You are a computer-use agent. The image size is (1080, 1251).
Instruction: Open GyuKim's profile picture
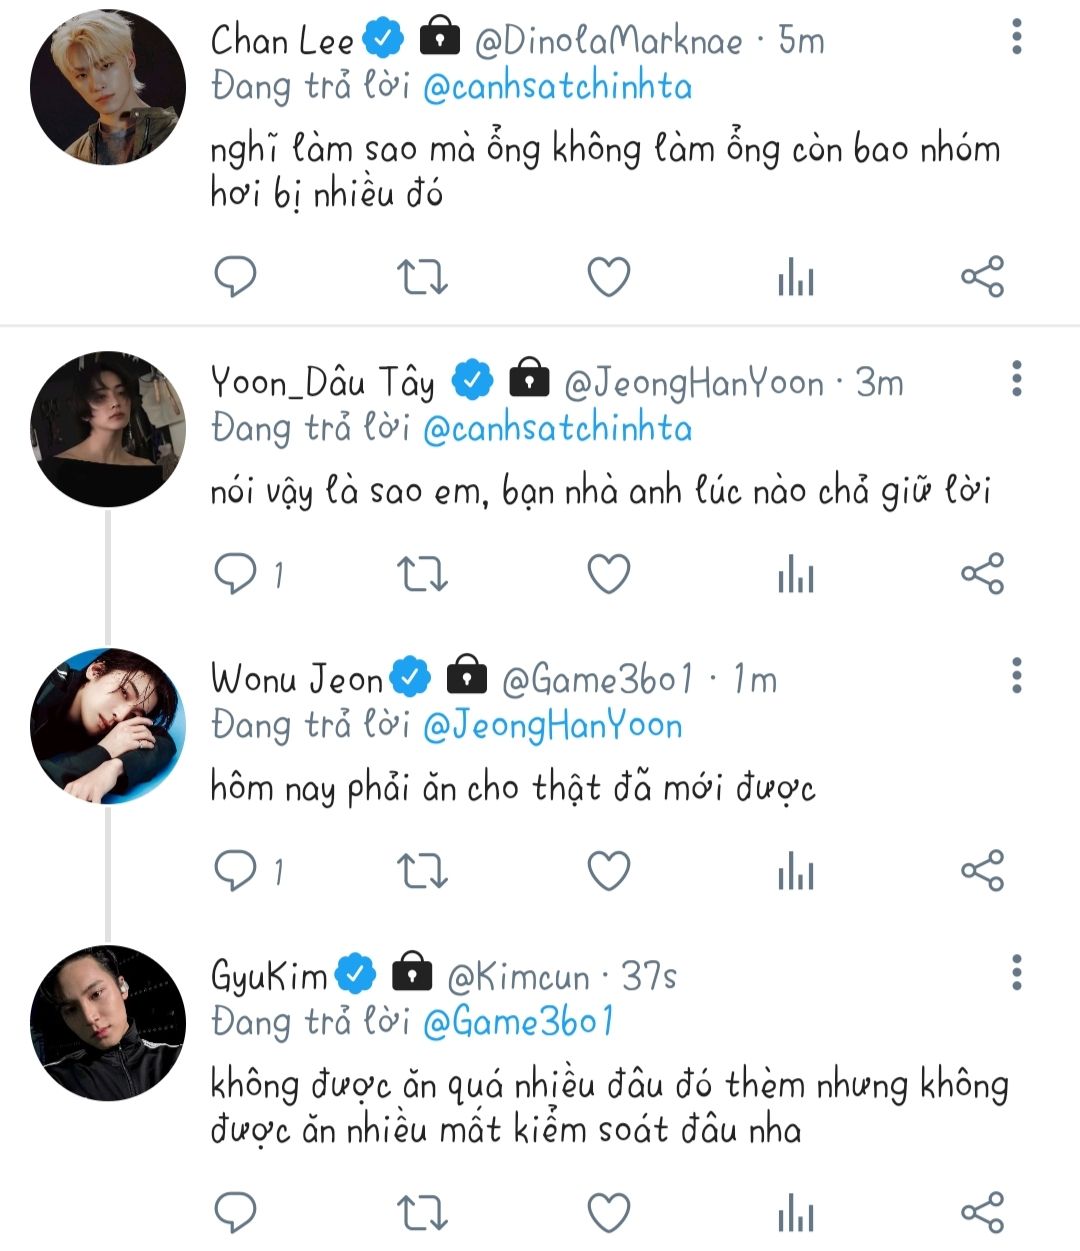(x=108, y=1023)
